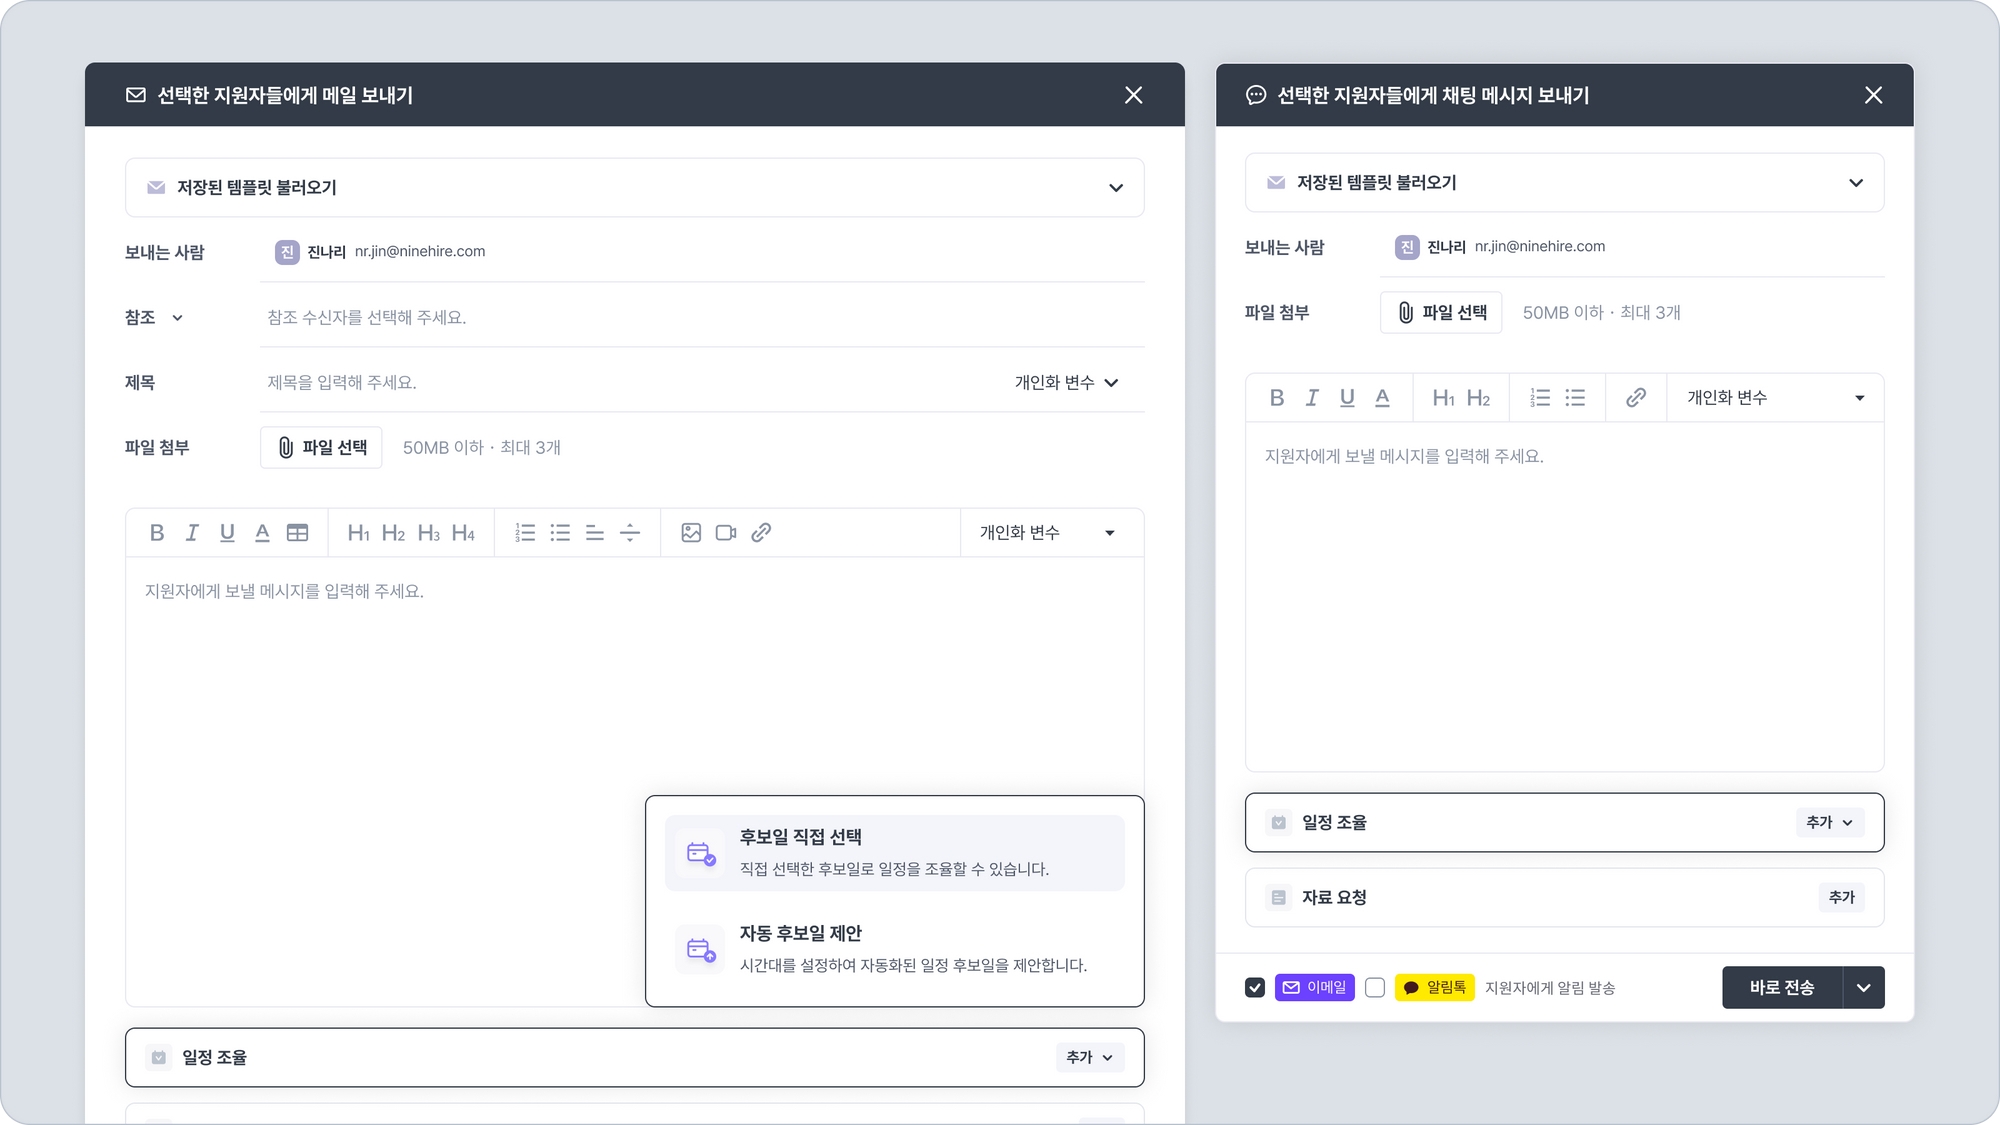Viewport: 2000px width, 1125px height.
Task: Uncheck the 이메일 checkbox
Action: click(x=1255, y=988)
